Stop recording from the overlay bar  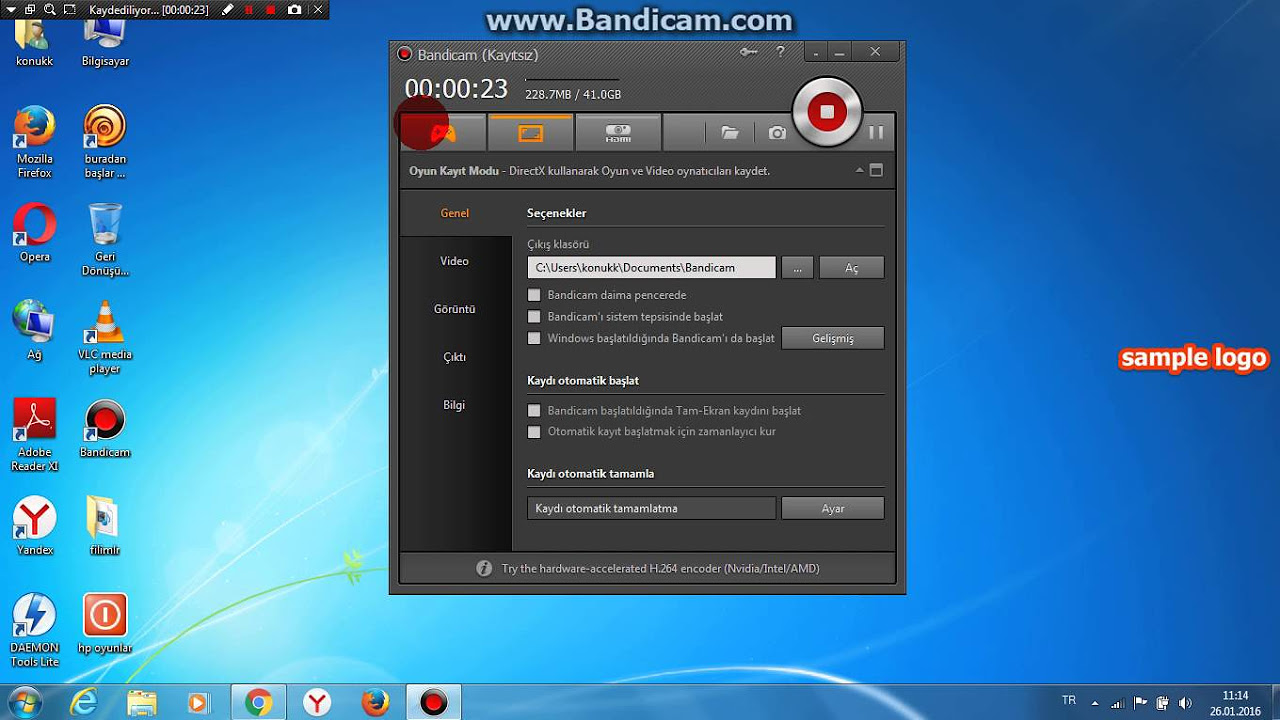270,10
